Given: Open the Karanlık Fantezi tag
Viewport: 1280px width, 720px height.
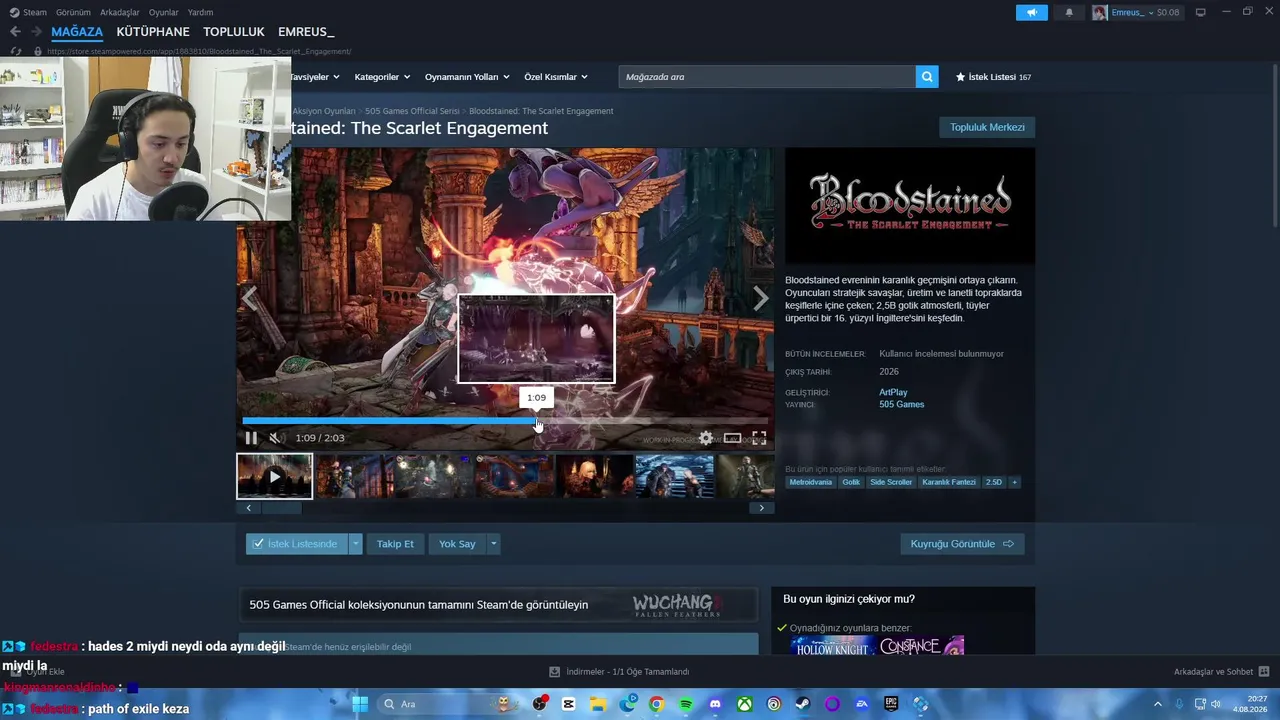Looking at the screenshot, I should click(x=949, y=482).
